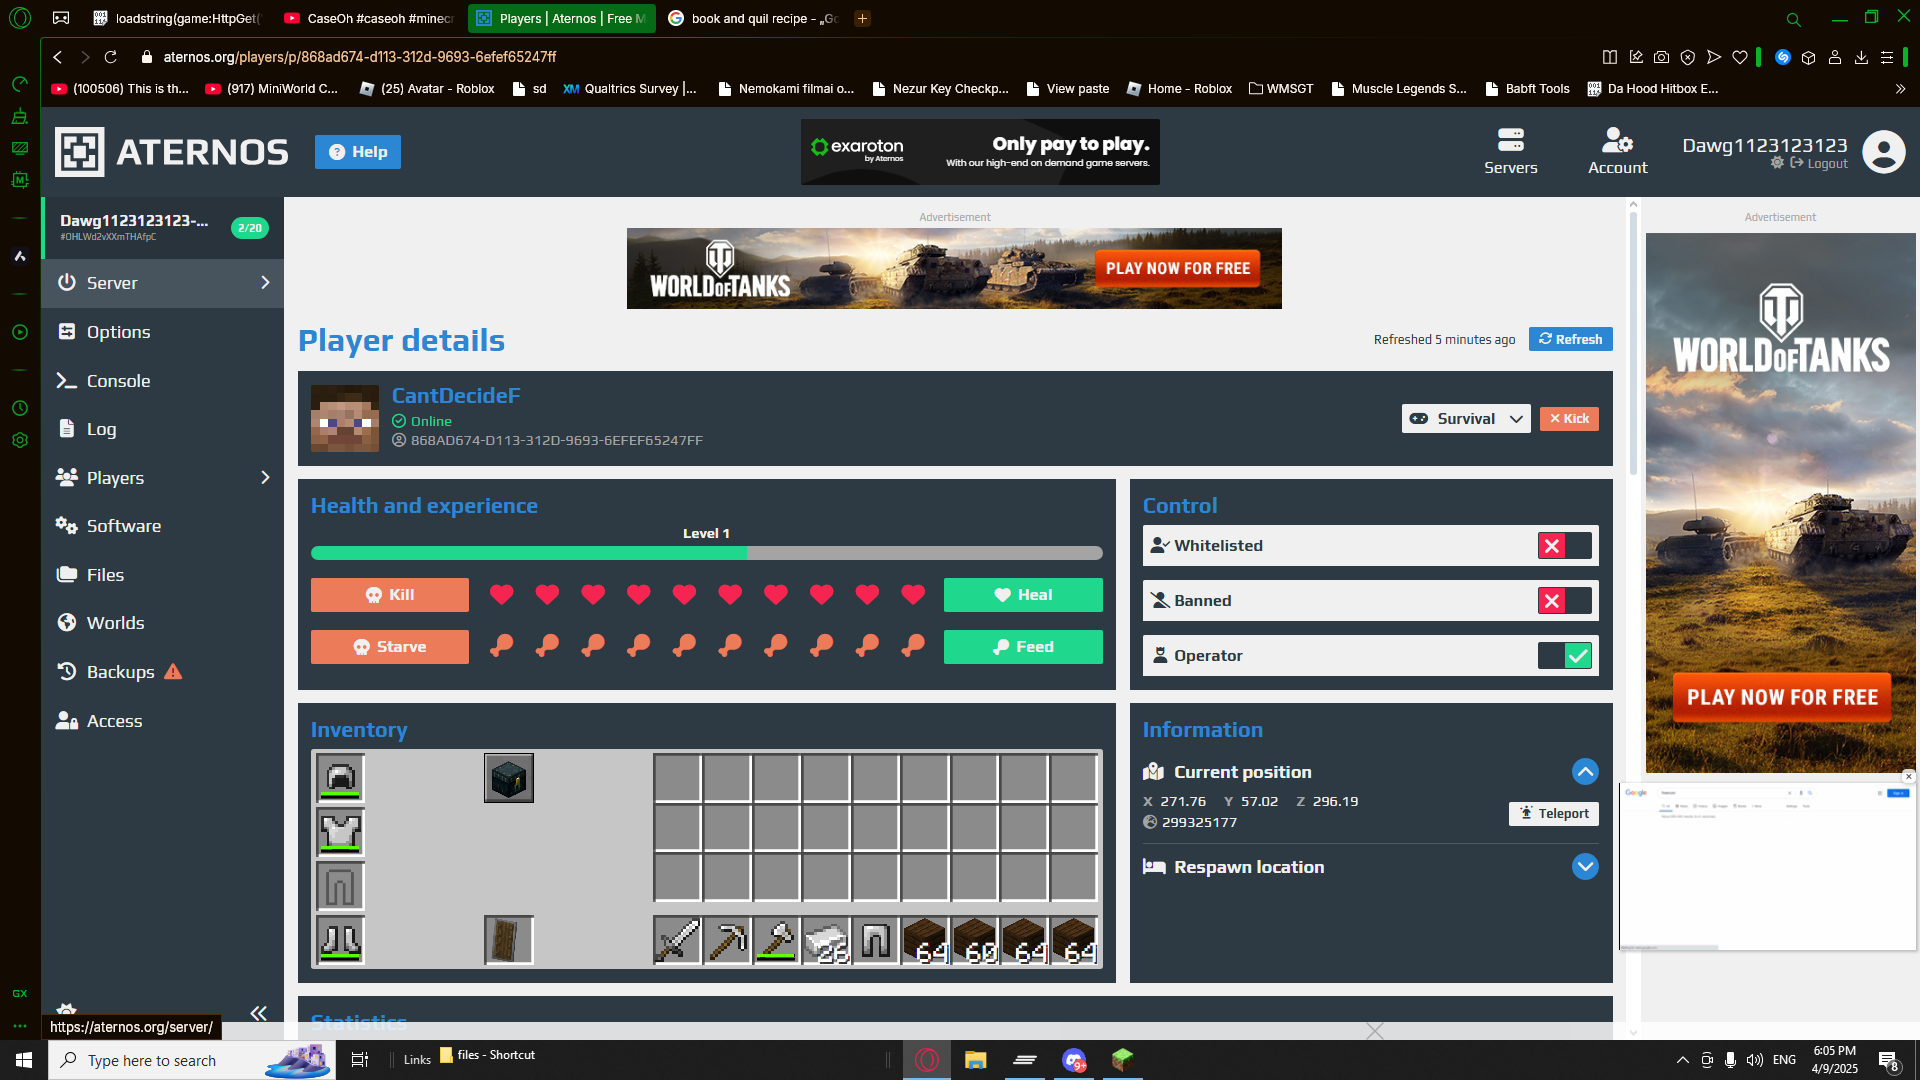Select the pickaxe in the hotbar
Screen dimensions: 1920x1080
point(727,940)
